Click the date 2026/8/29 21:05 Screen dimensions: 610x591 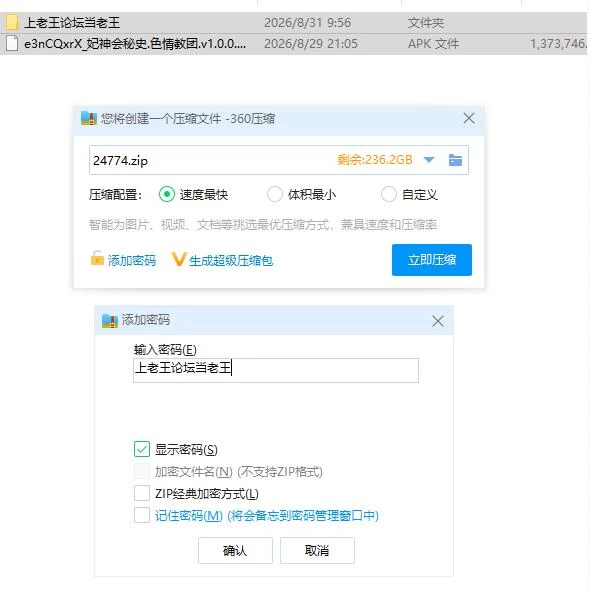pos(311,44)
